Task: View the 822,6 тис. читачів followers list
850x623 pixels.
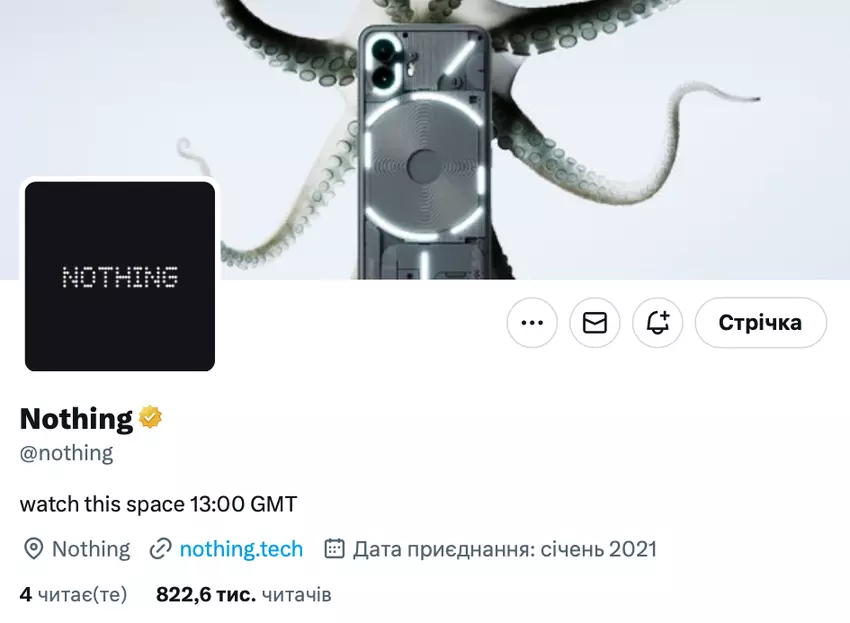Action: pos(243,595)
